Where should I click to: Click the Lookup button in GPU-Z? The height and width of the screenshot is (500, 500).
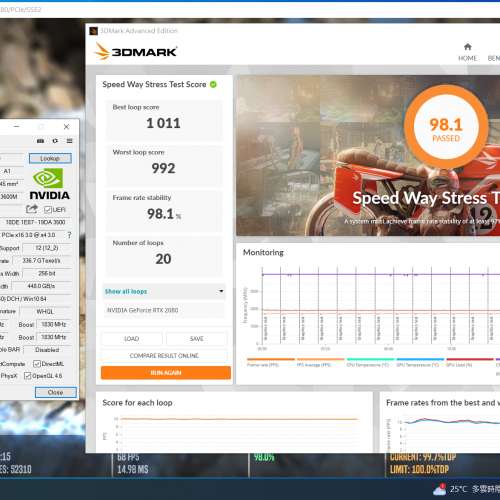[x=50, y=158]
